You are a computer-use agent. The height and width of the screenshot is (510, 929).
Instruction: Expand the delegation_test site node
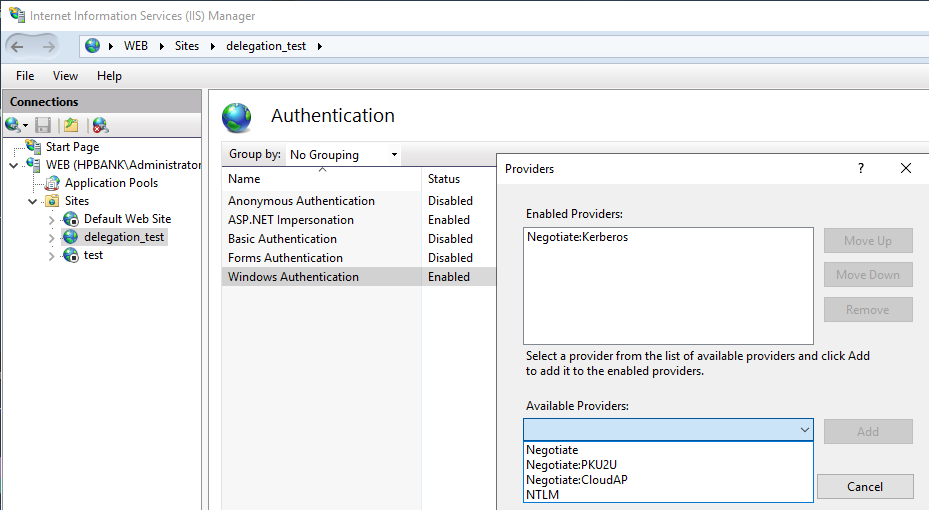[x=52, y=238]
